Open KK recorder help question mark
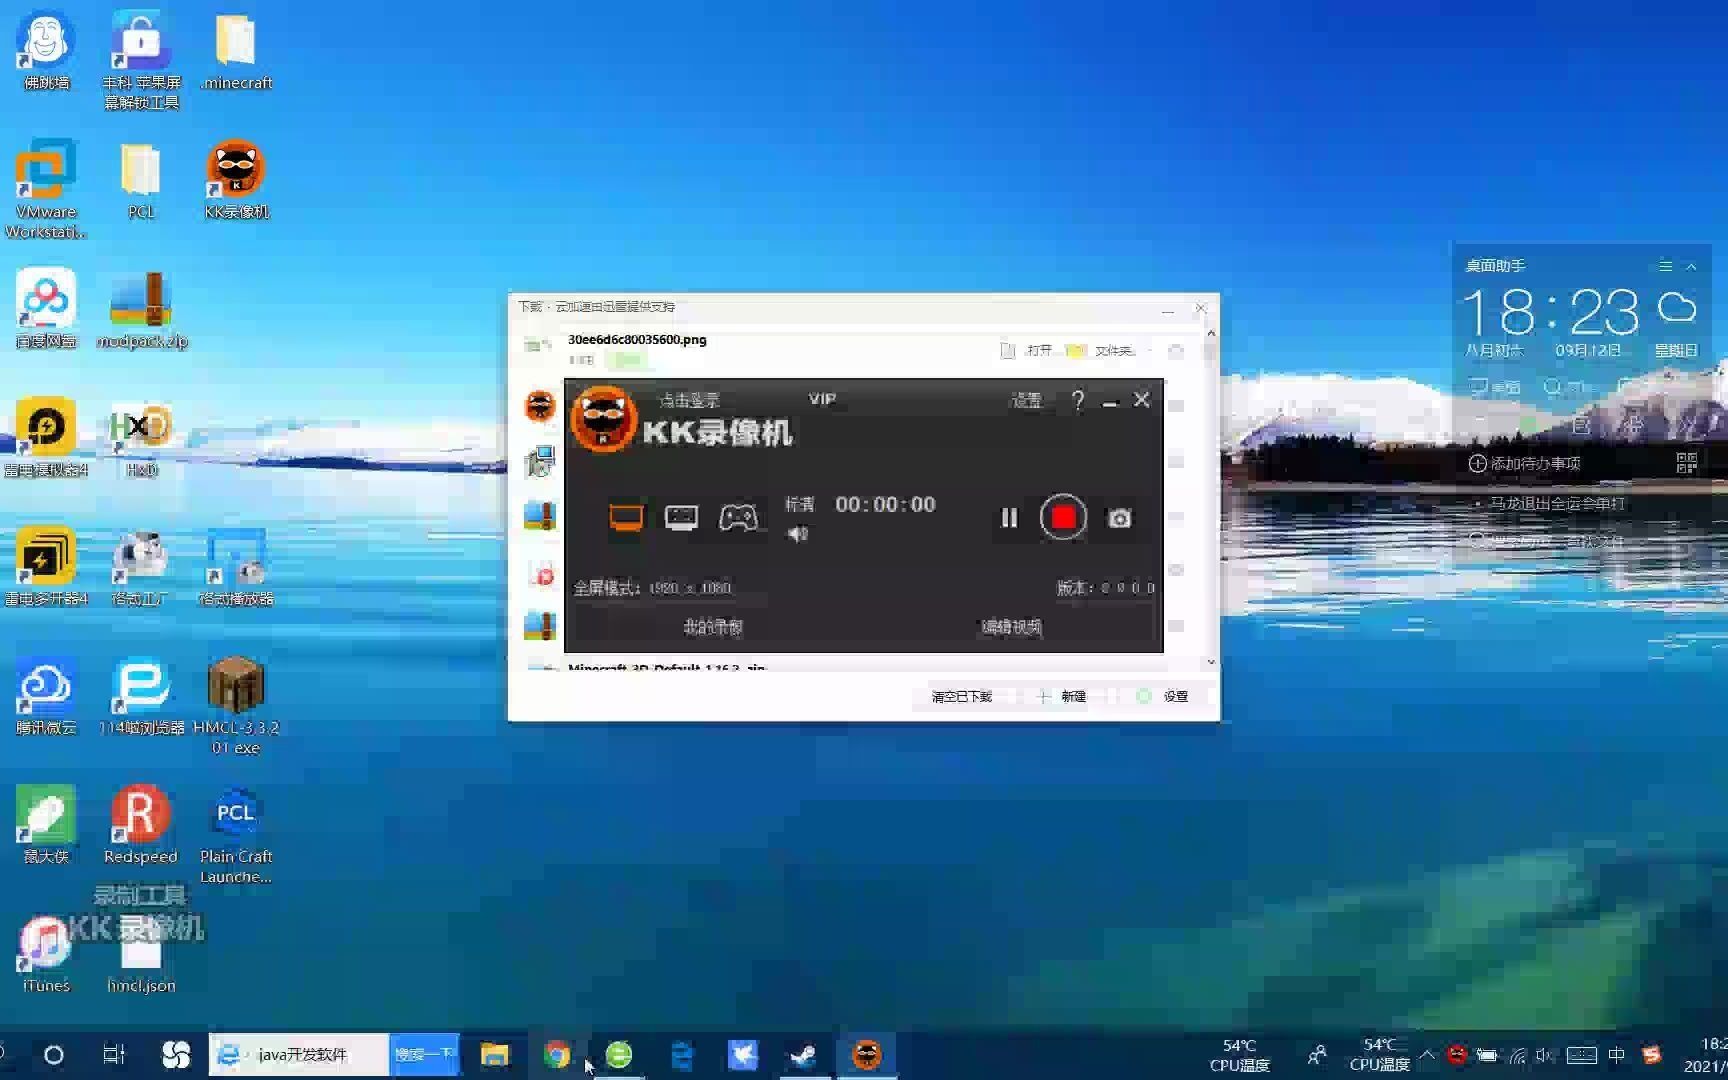This screenshot has width=1728, height=1080. pos(1078,400)
